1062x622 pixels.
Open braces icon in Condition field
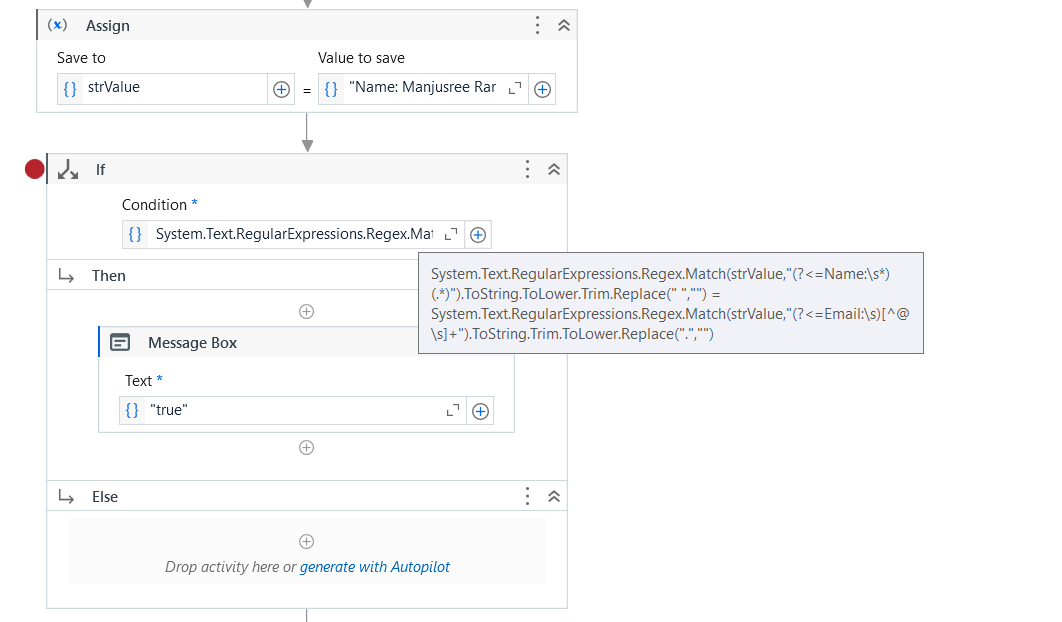point(135,234)
